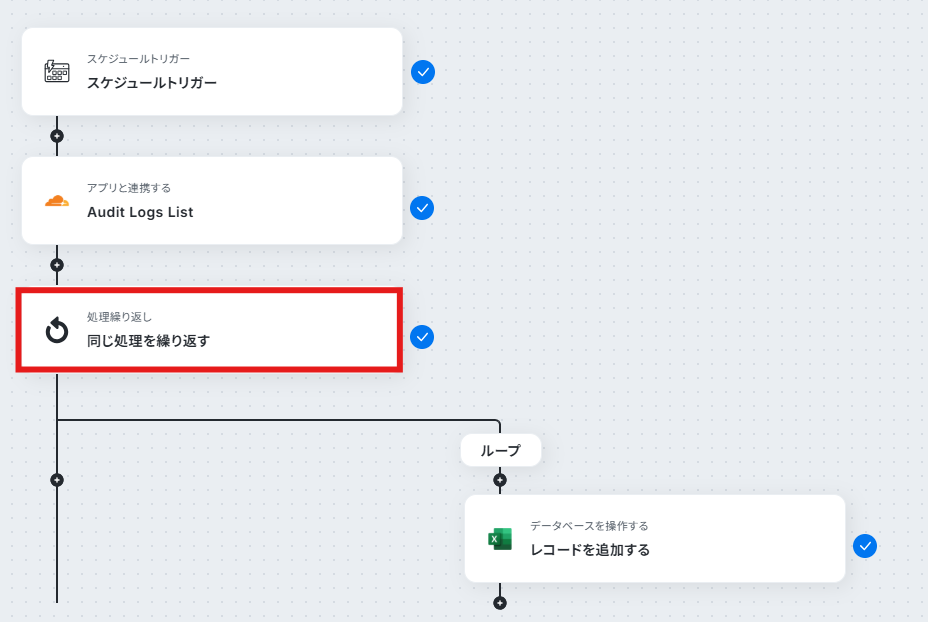
Task: Open the スケジュールトリガー step card
Action: click(x=212, y=72)
